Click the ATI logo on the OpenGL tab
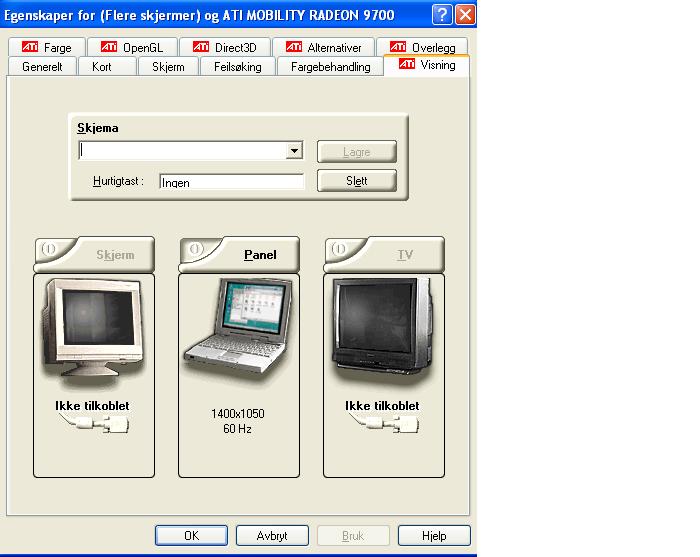Viewport: 700px width, 557px height. 109,46
